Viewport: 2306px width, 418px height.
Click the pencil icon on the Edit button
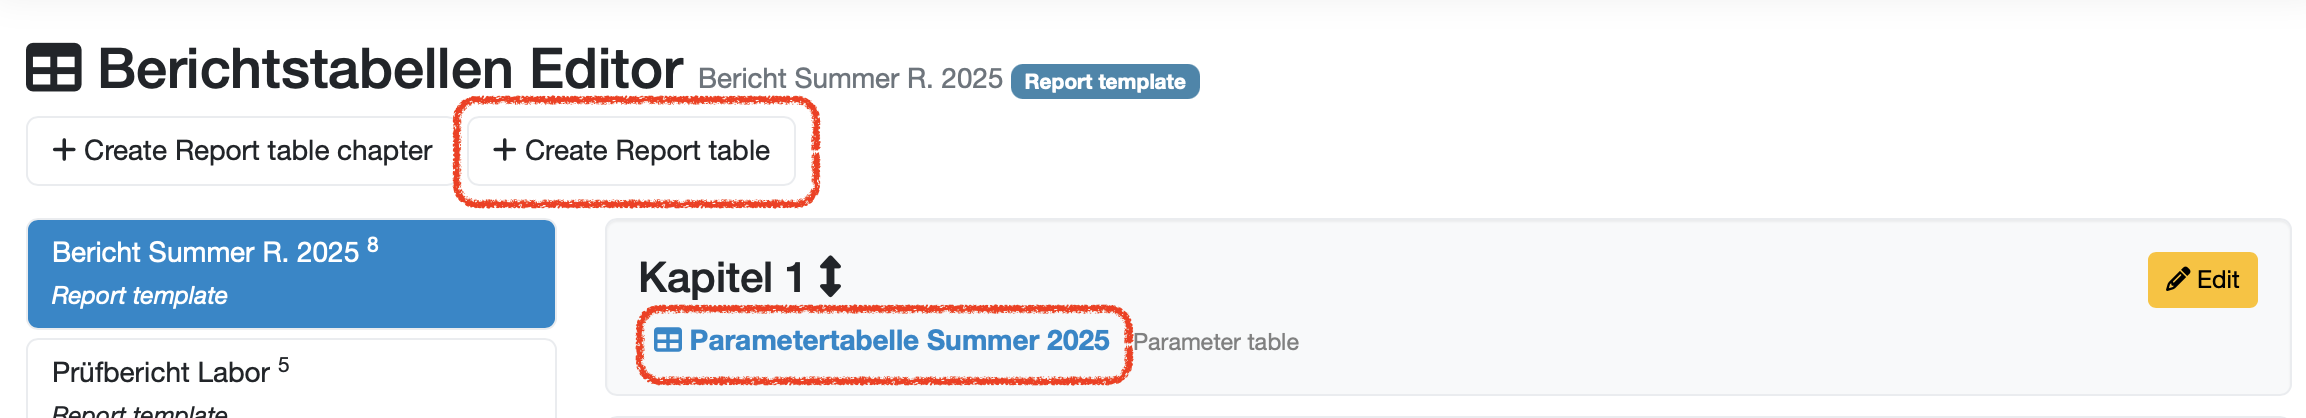click(x=2177, y=280)
